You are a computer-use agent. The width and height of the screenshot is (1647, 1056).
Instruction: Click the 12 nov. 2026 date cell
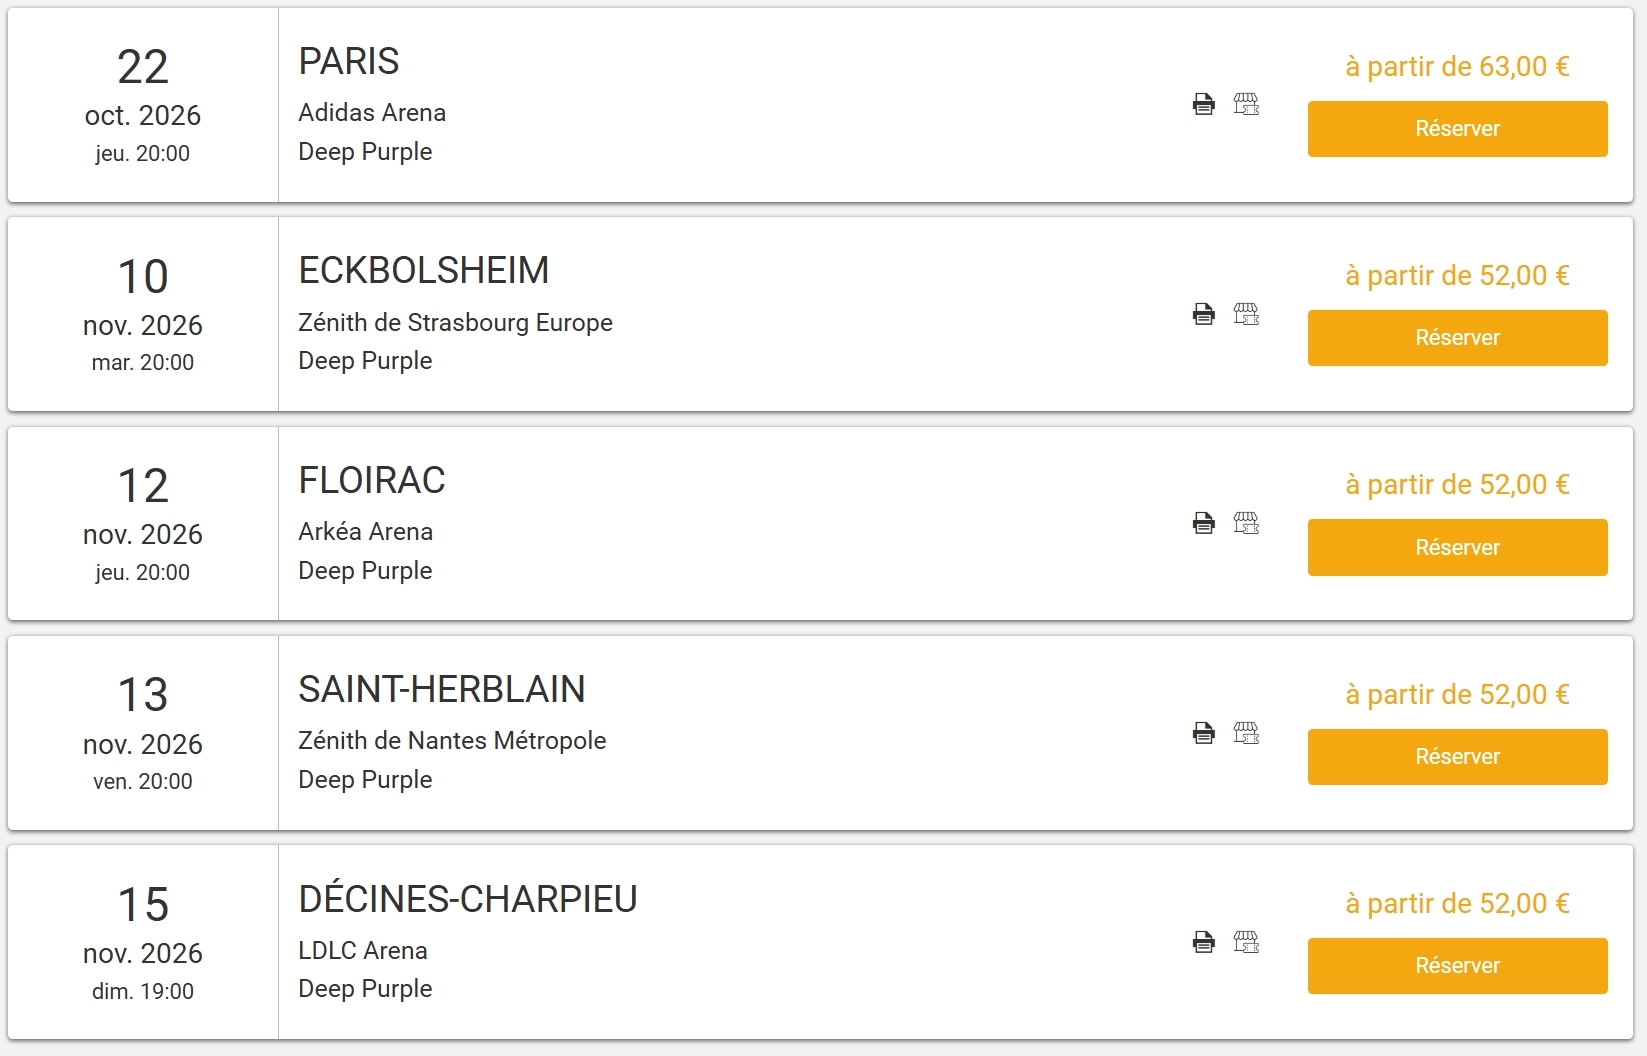point(143,524)
